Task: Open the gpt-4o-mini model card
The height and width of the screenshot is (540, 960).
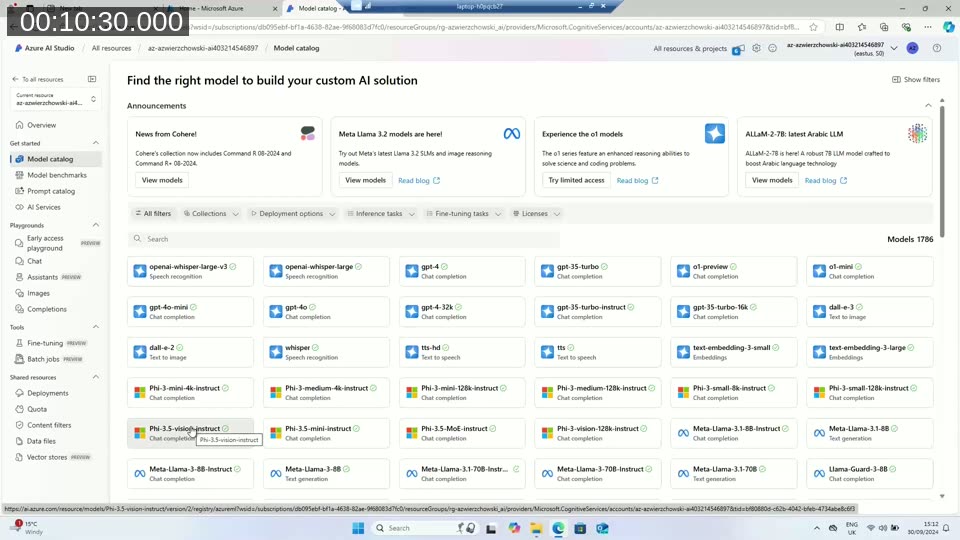Action: tap(190, 312)
